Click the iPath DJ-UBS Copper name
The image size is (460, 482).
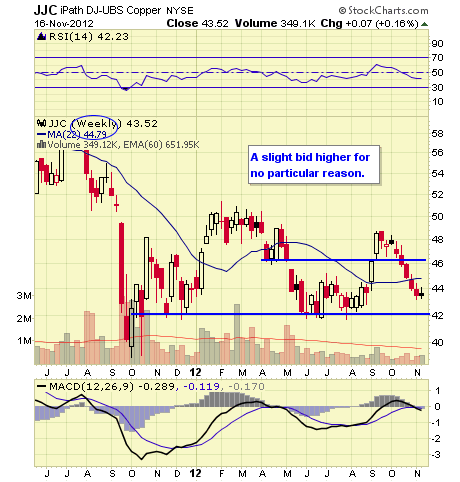point(111,10)
